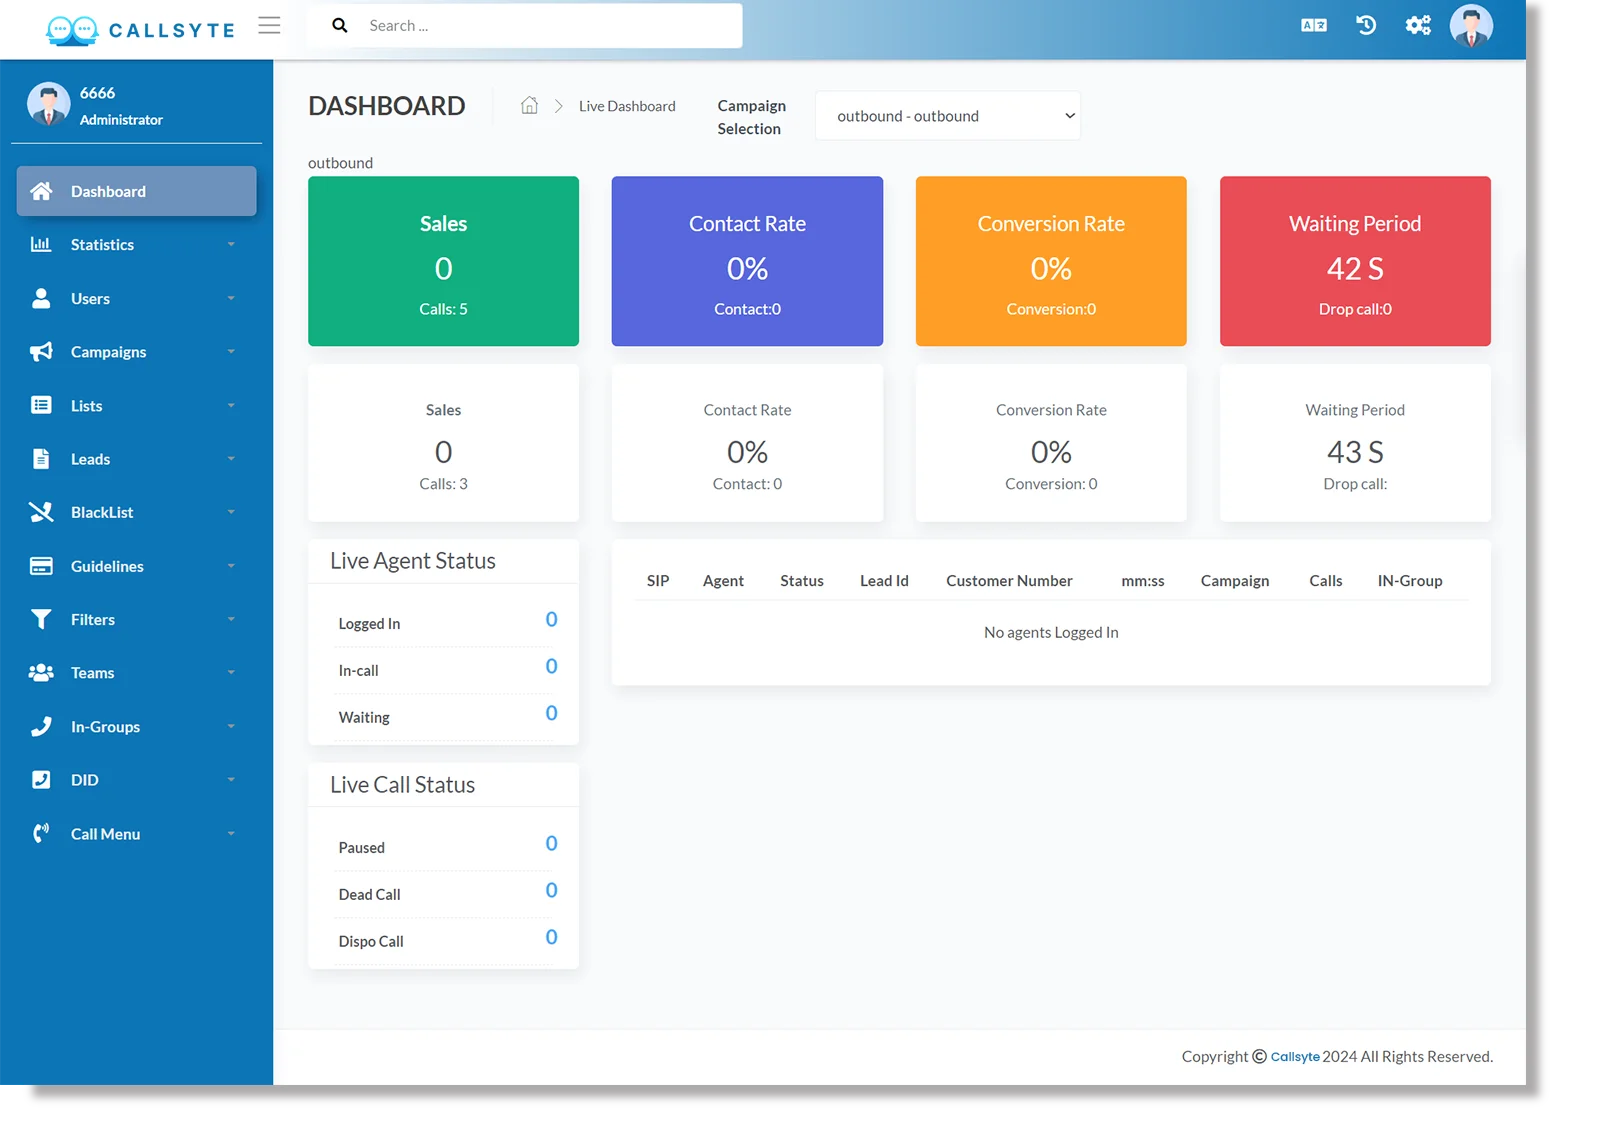Open the campaign selection dropdown

(946, 115)
